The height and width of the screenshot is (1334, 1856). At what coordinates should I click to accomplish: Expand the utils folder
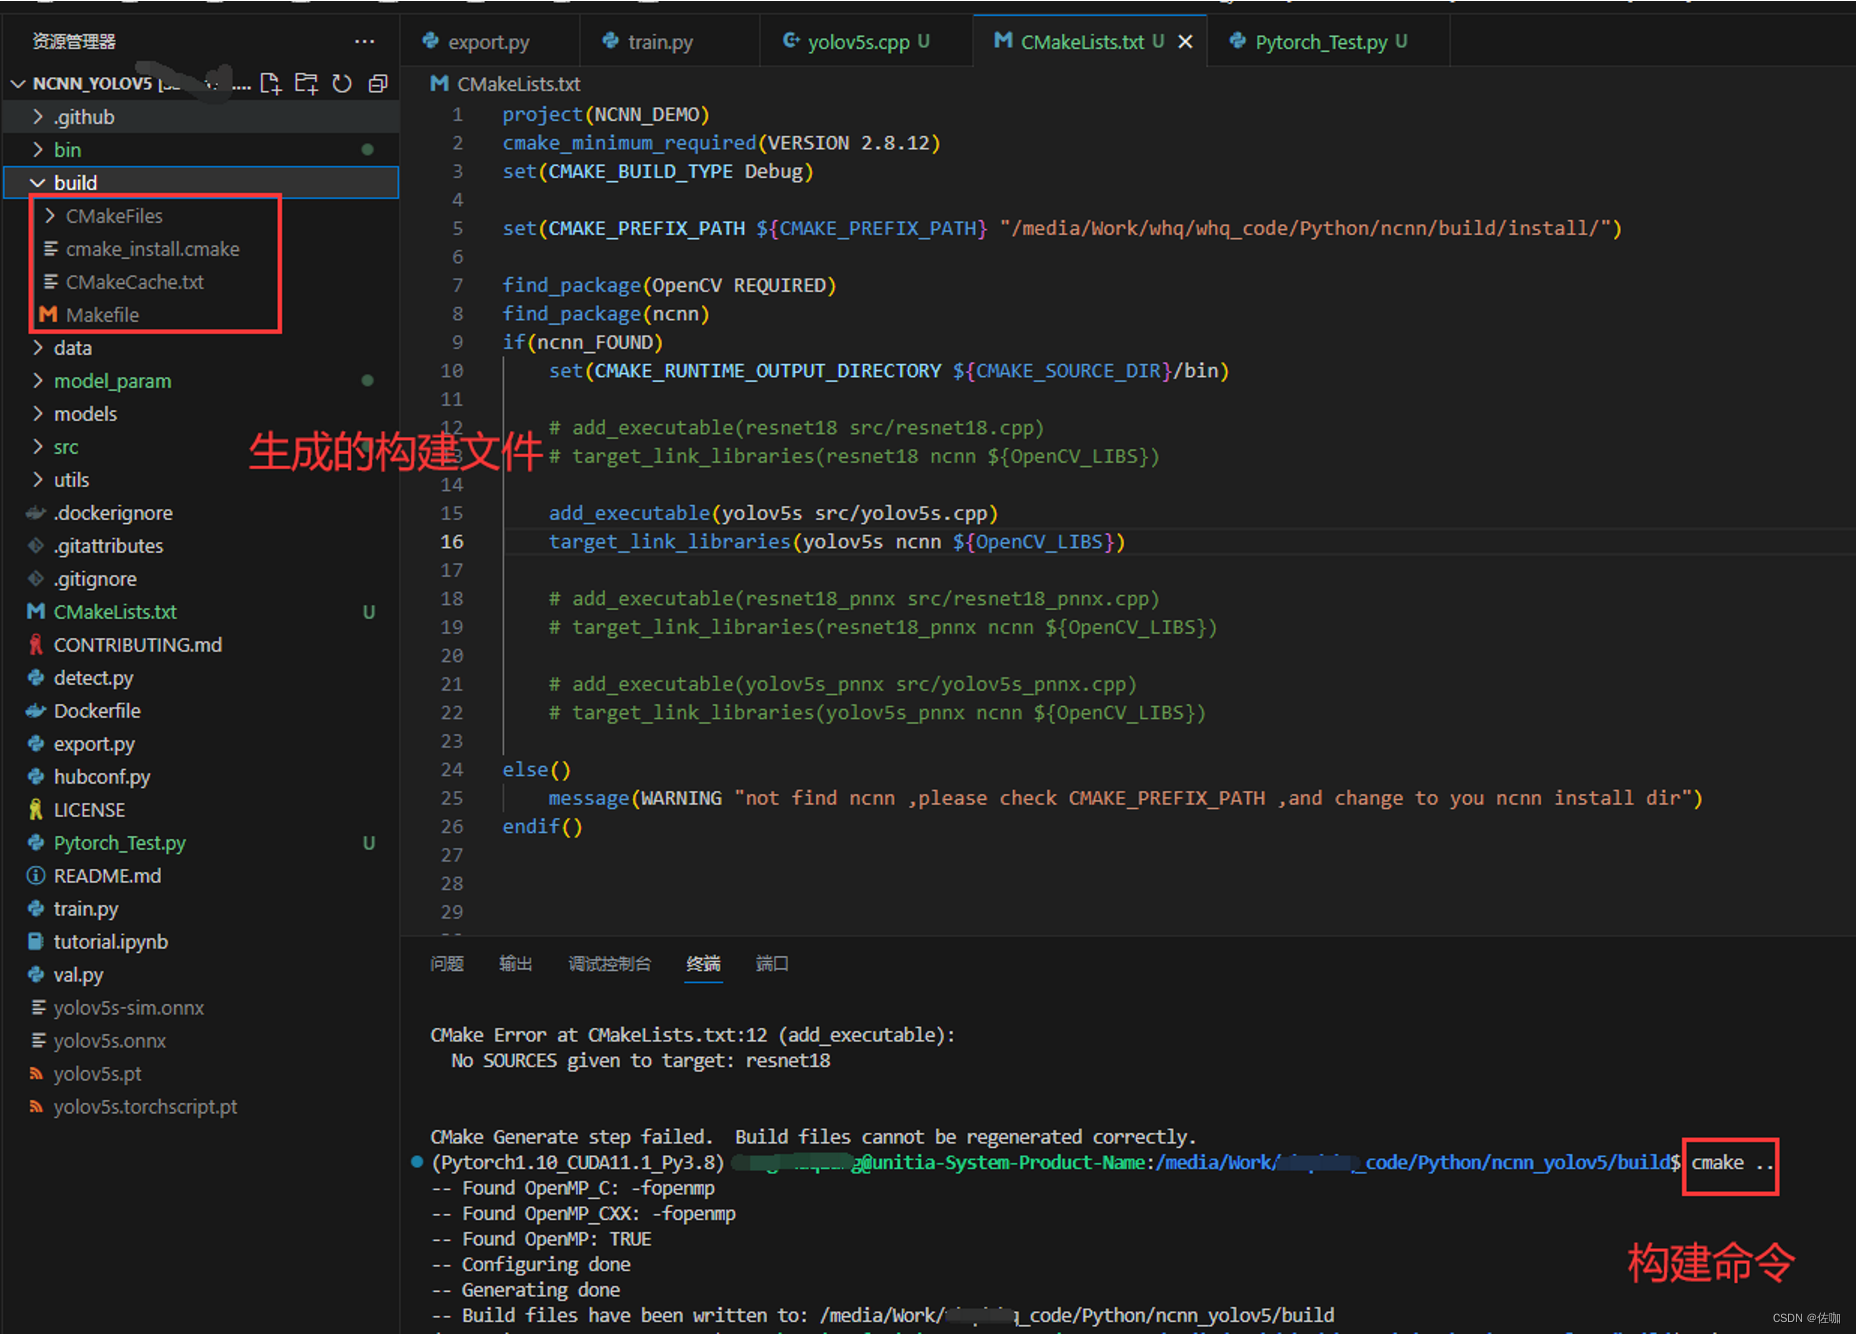(x=200, y=480)
